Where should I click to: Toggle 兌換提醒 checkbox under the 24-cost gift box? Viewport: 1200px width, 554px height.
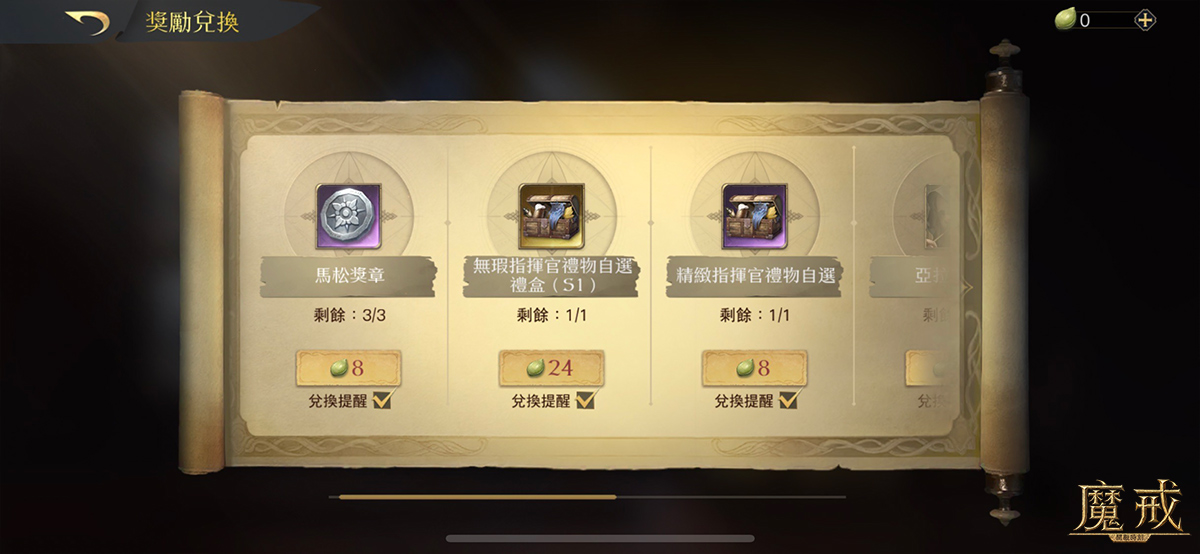point(586,400)
